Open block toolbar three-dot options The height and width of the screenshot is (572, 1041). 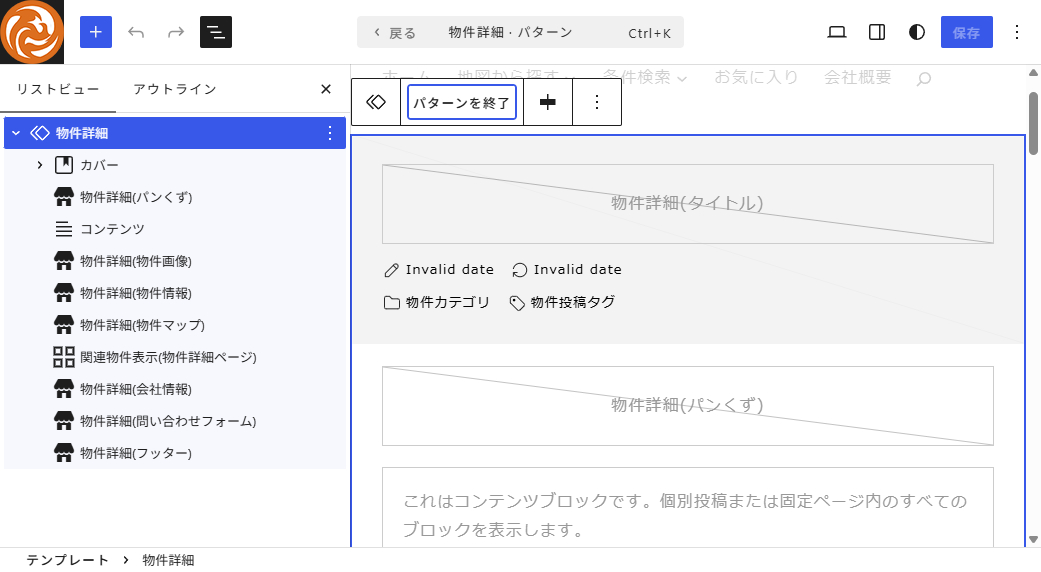(597, 102)
